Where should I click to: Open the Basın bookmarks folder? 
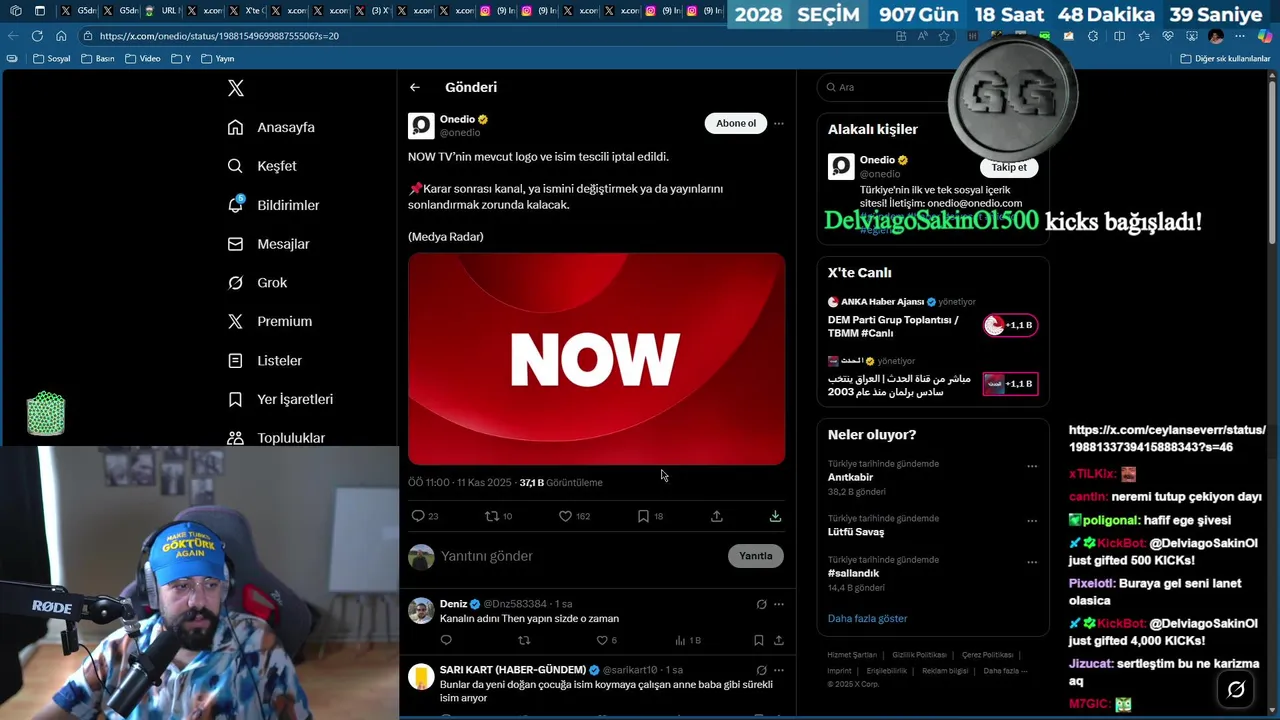click(x=98, y=59)
